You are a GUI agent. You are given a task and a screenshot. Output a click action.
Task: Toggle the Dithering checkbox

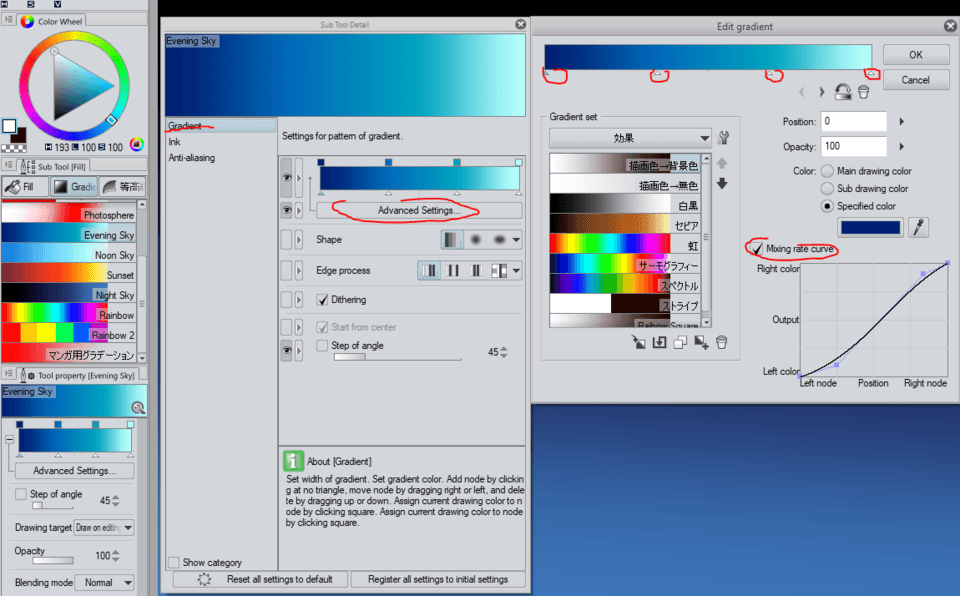pyautogui.click(x=322, y=300)
